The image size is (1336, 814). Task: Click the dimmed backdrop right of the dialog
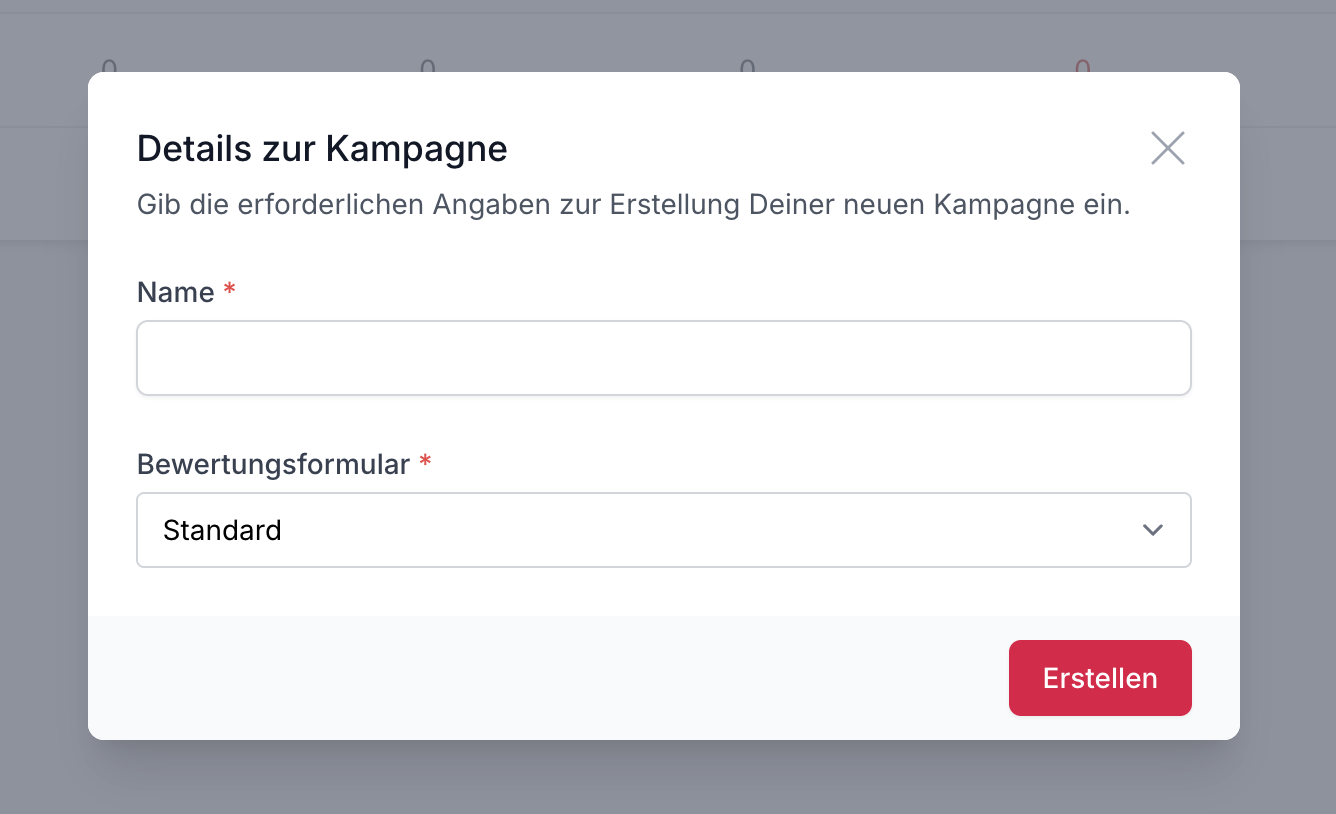pos(1288,420)
